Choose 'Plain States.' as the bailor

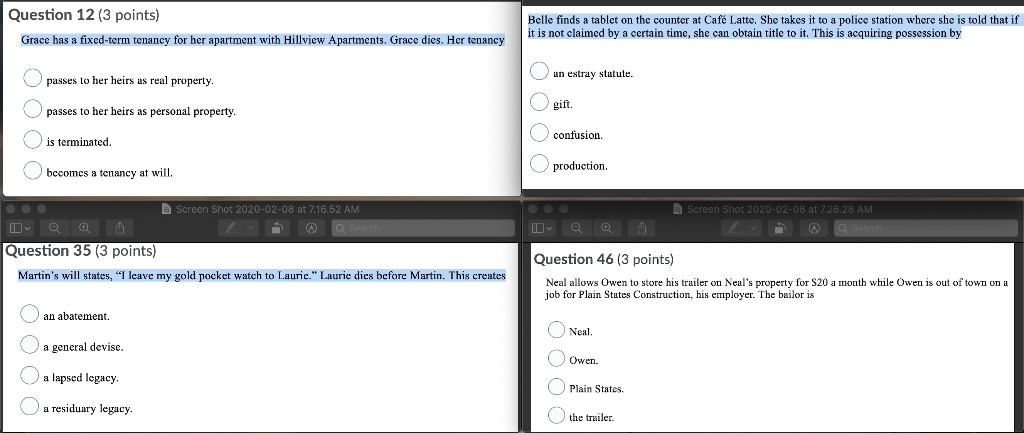point(556,387)
